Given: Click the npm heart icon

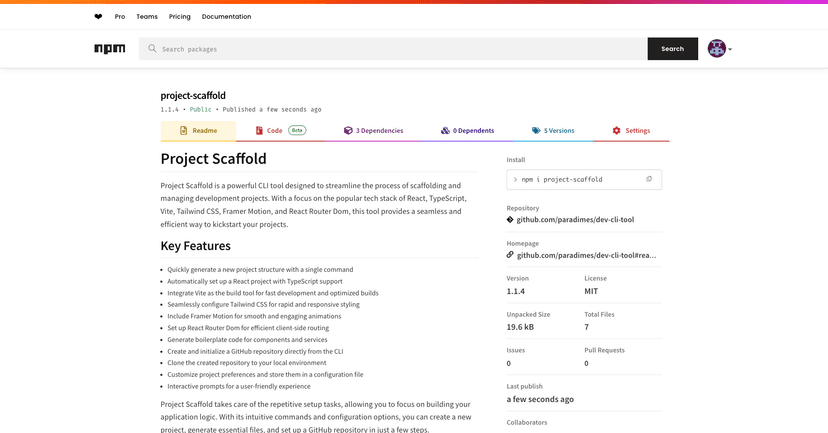Looking at the screenshot, I should click(x=98, y=17).
